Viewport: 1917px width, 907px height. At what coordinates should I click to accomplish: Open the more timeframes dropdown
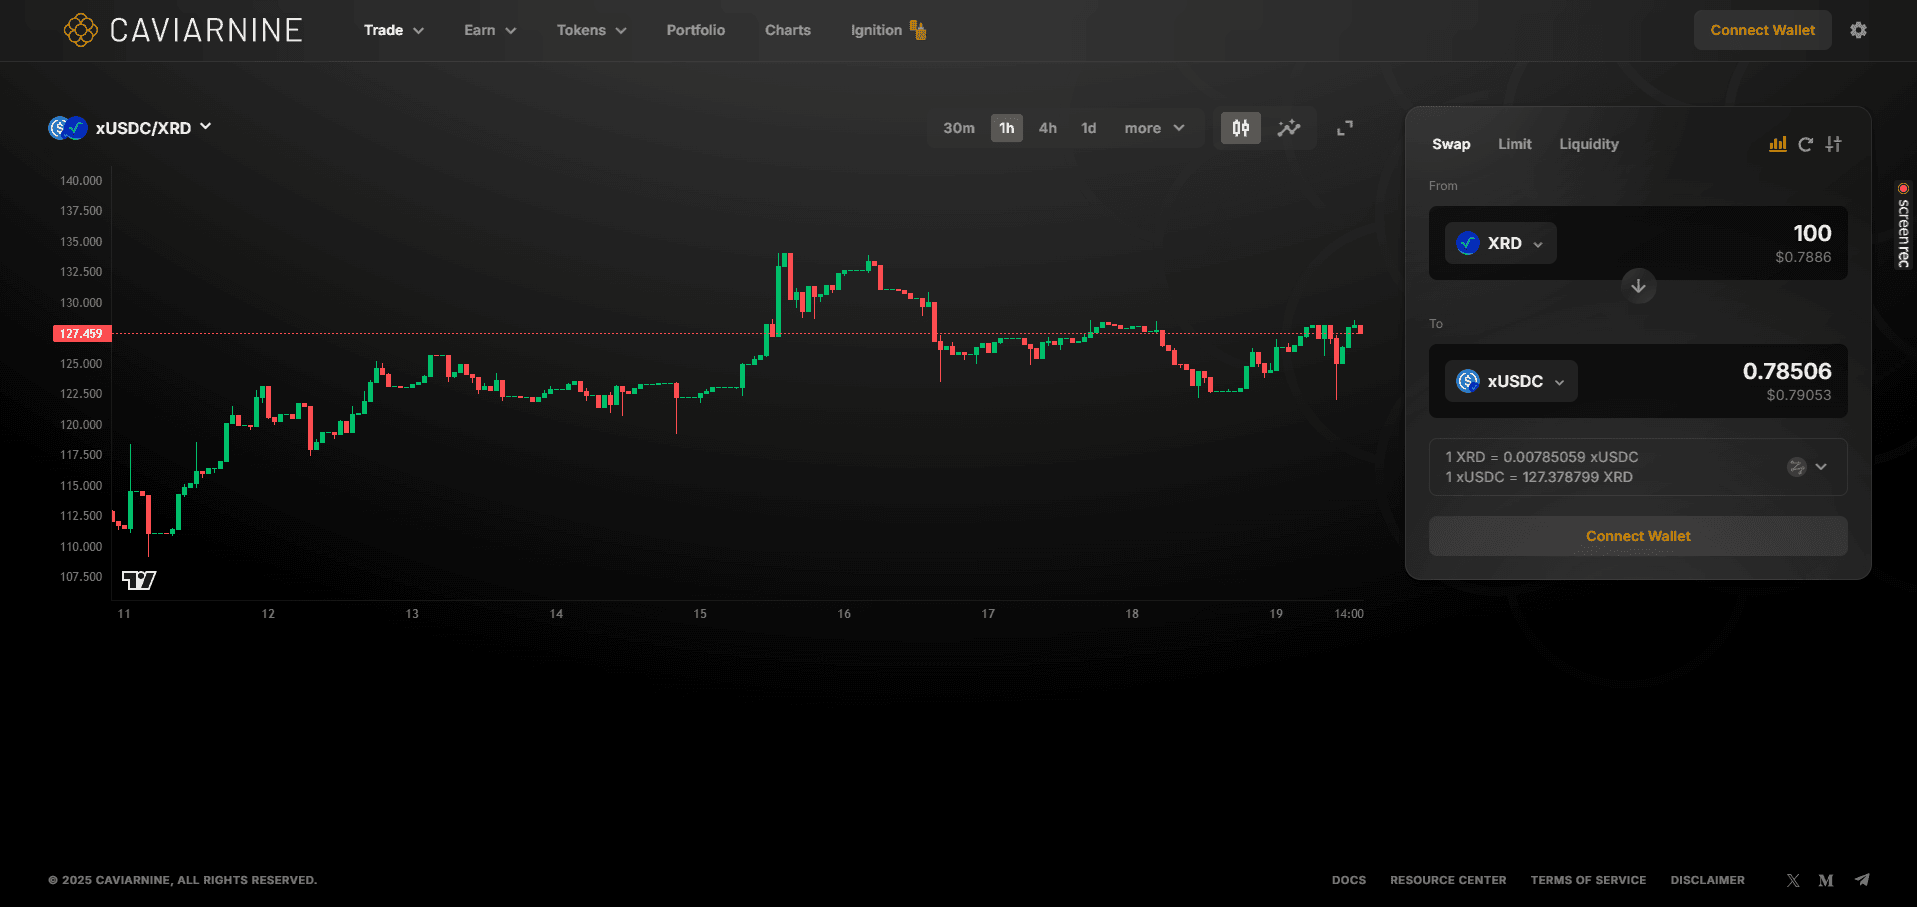pos(1154,128)
